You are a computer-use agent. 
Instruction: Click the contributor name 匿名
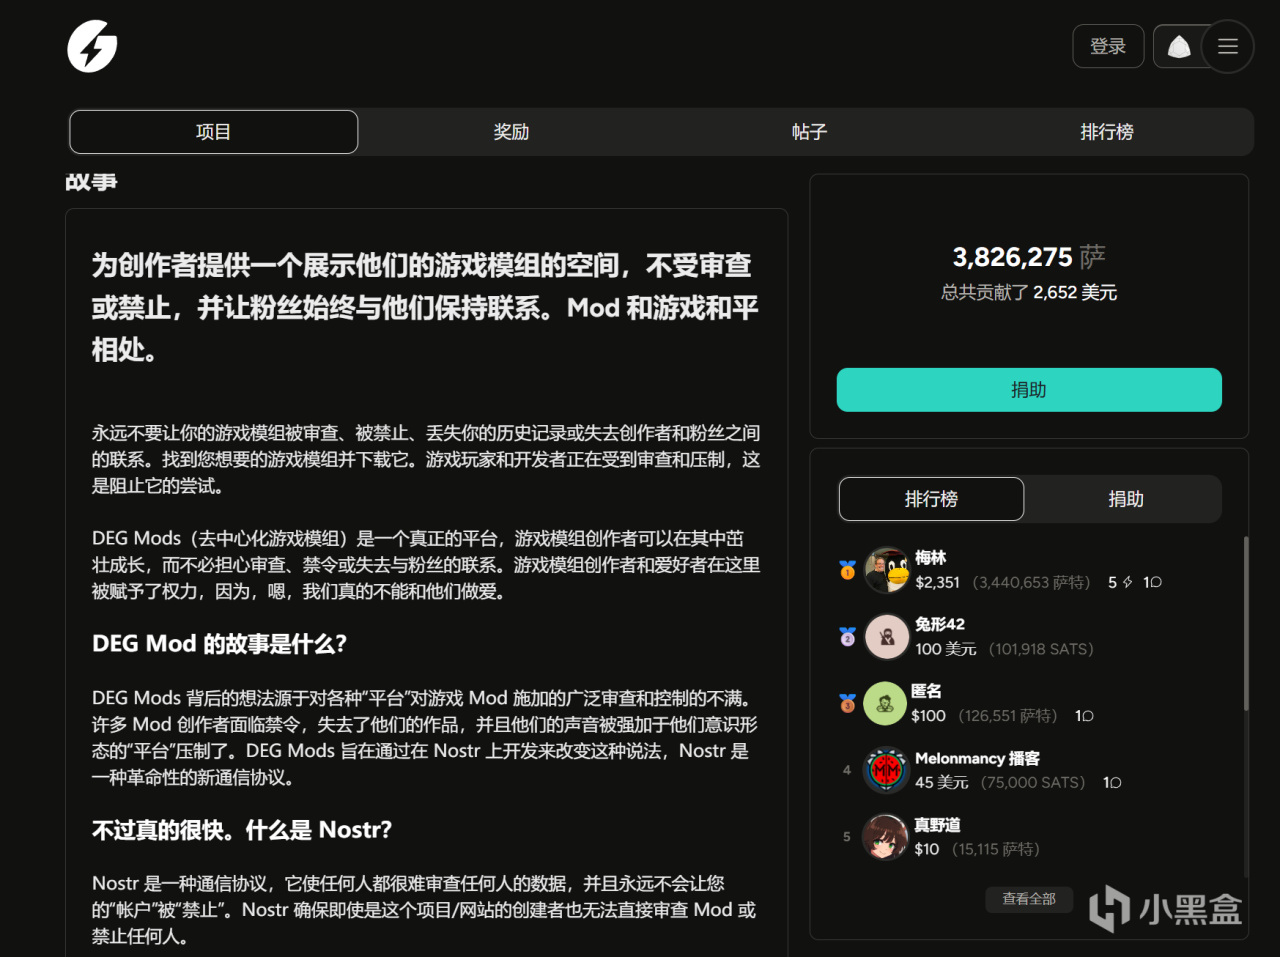[926, 691]
